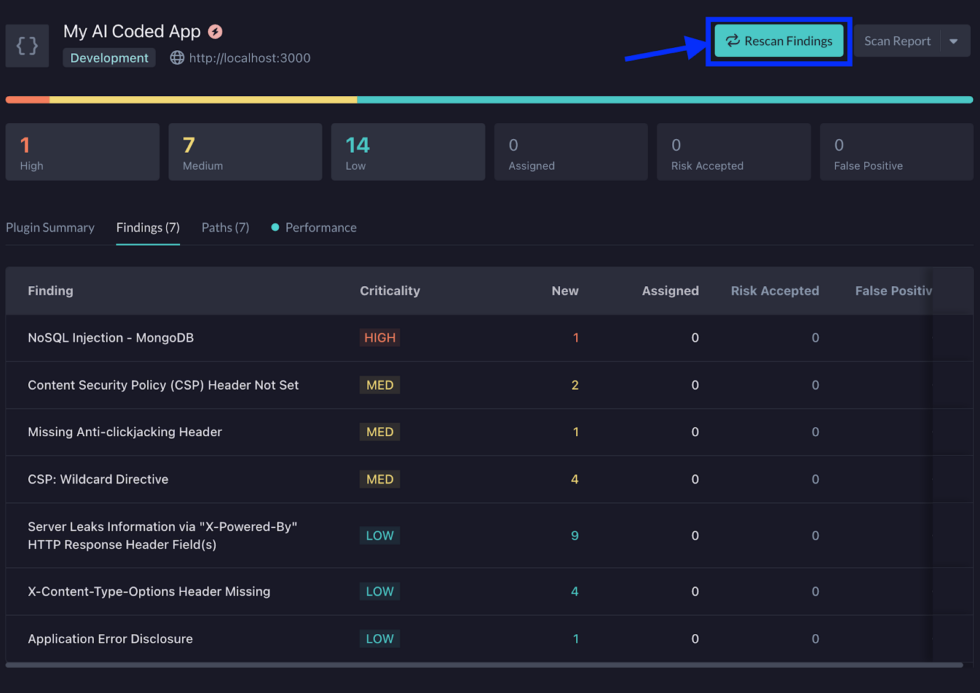
Task: Click the lightning bolt badge beside app name
Action: coord(215,32)
